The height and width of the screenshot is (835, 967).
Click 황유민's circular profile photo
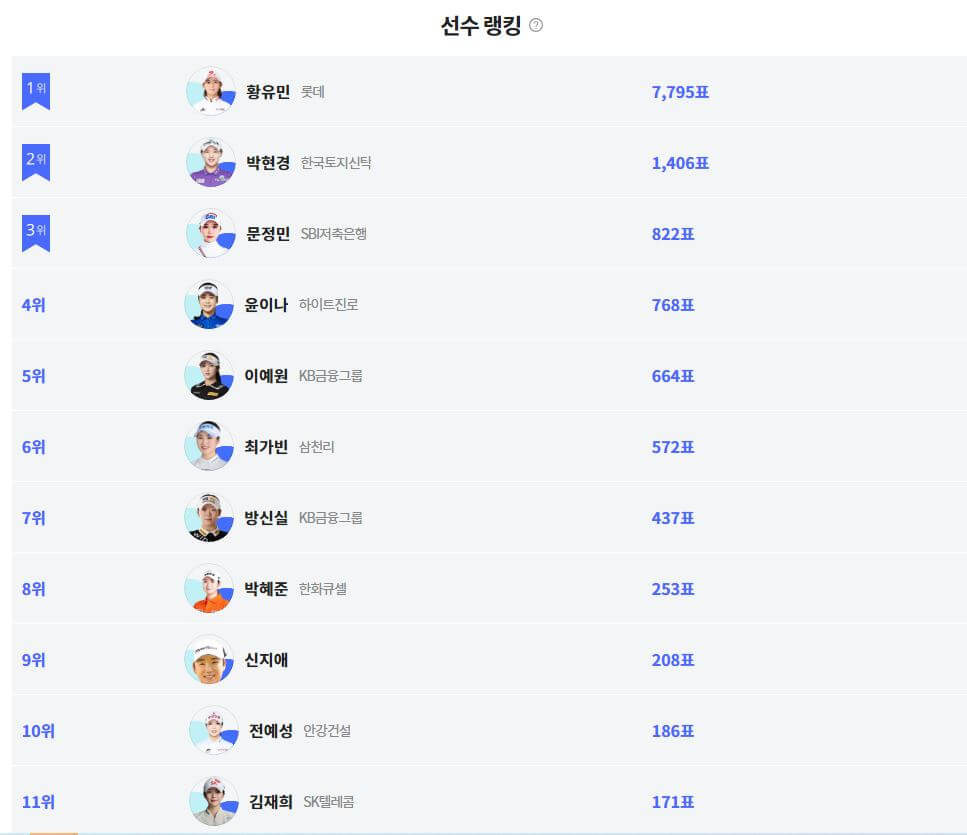(210, 91)
